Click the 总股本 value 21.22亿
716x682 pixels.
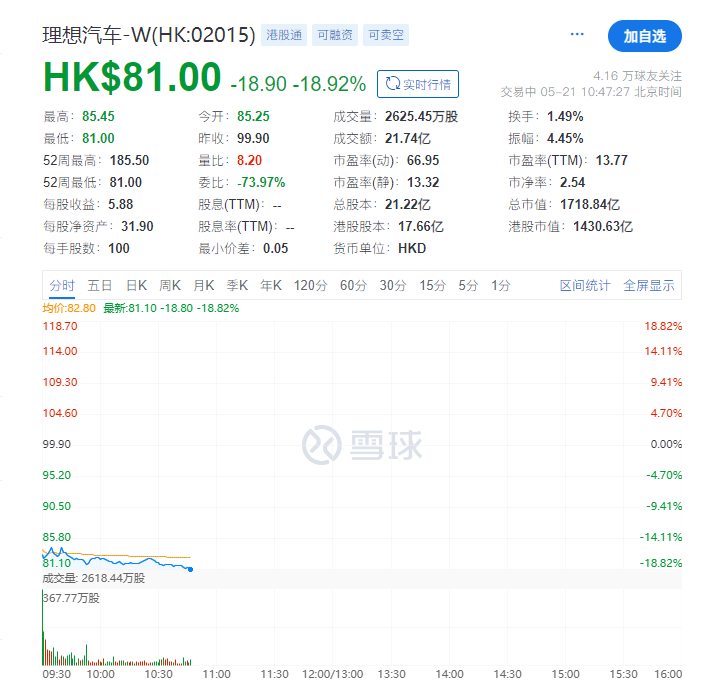[408, 204]
